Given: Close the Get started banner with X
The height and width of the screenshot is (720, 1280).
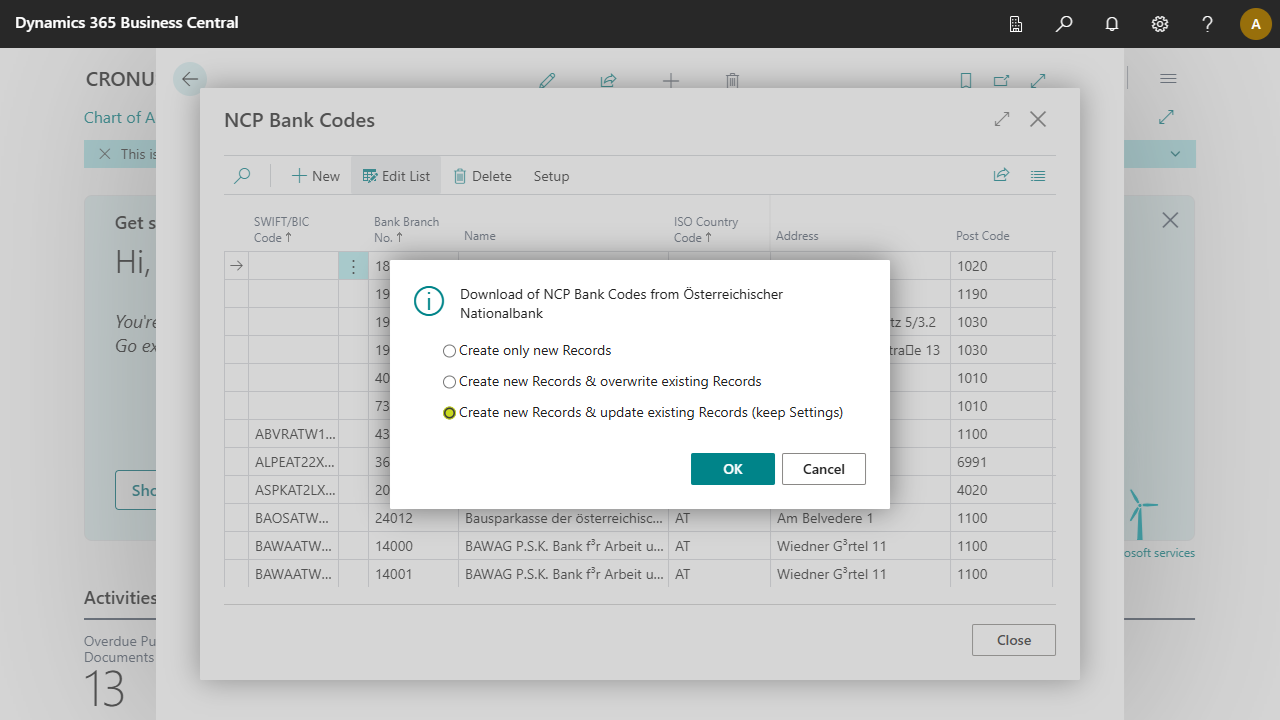Looking at the screenshot, I should [1170, 220].
